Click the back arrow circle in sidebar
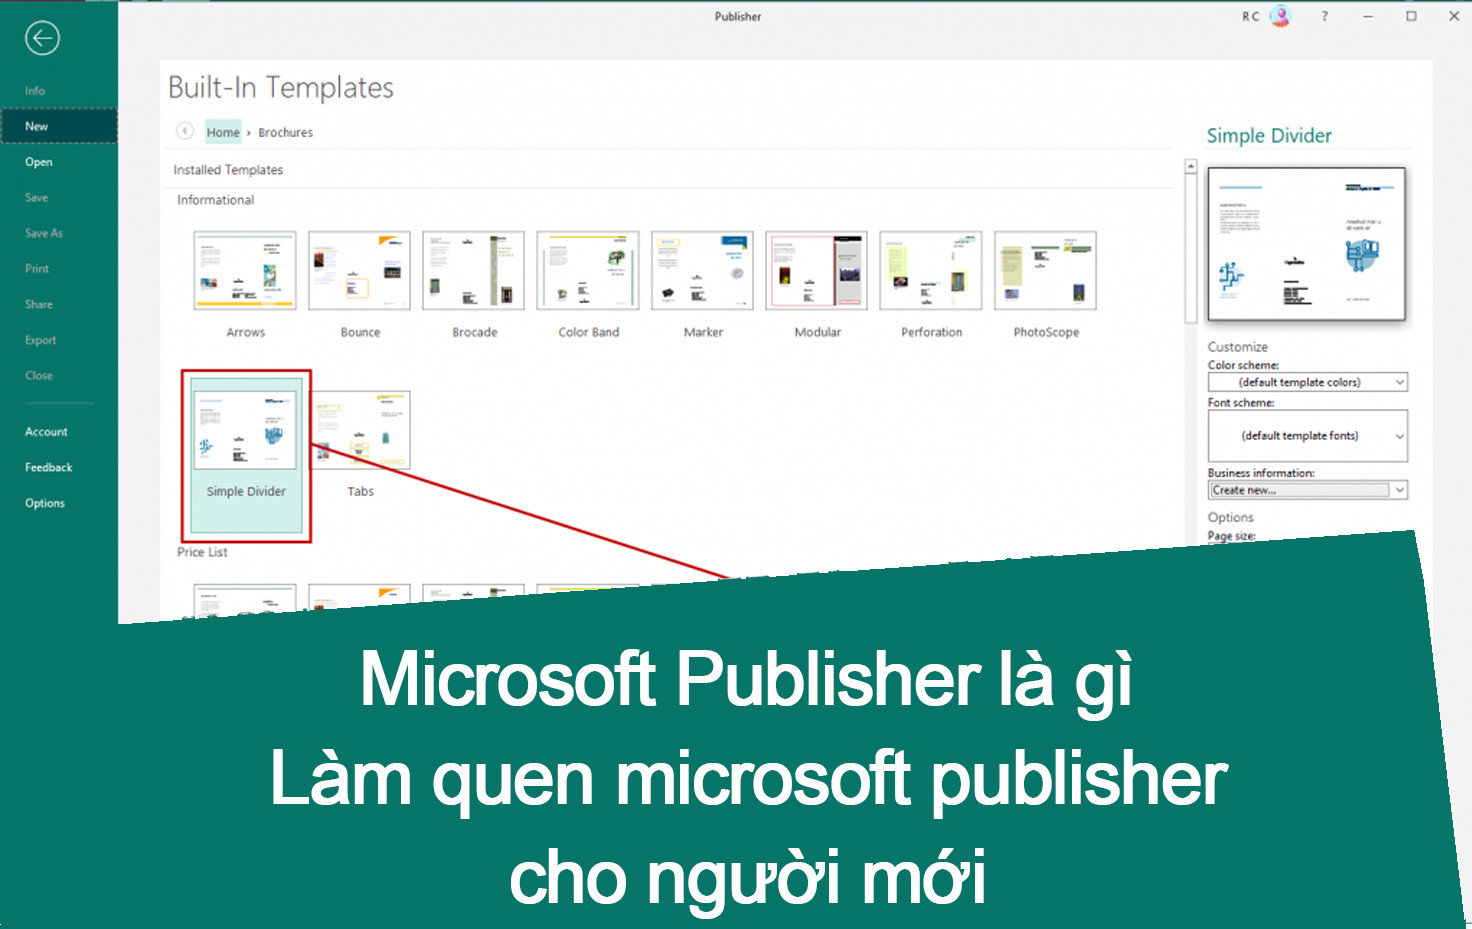Viewport: 1472px width, 929px height. (42, 39)
